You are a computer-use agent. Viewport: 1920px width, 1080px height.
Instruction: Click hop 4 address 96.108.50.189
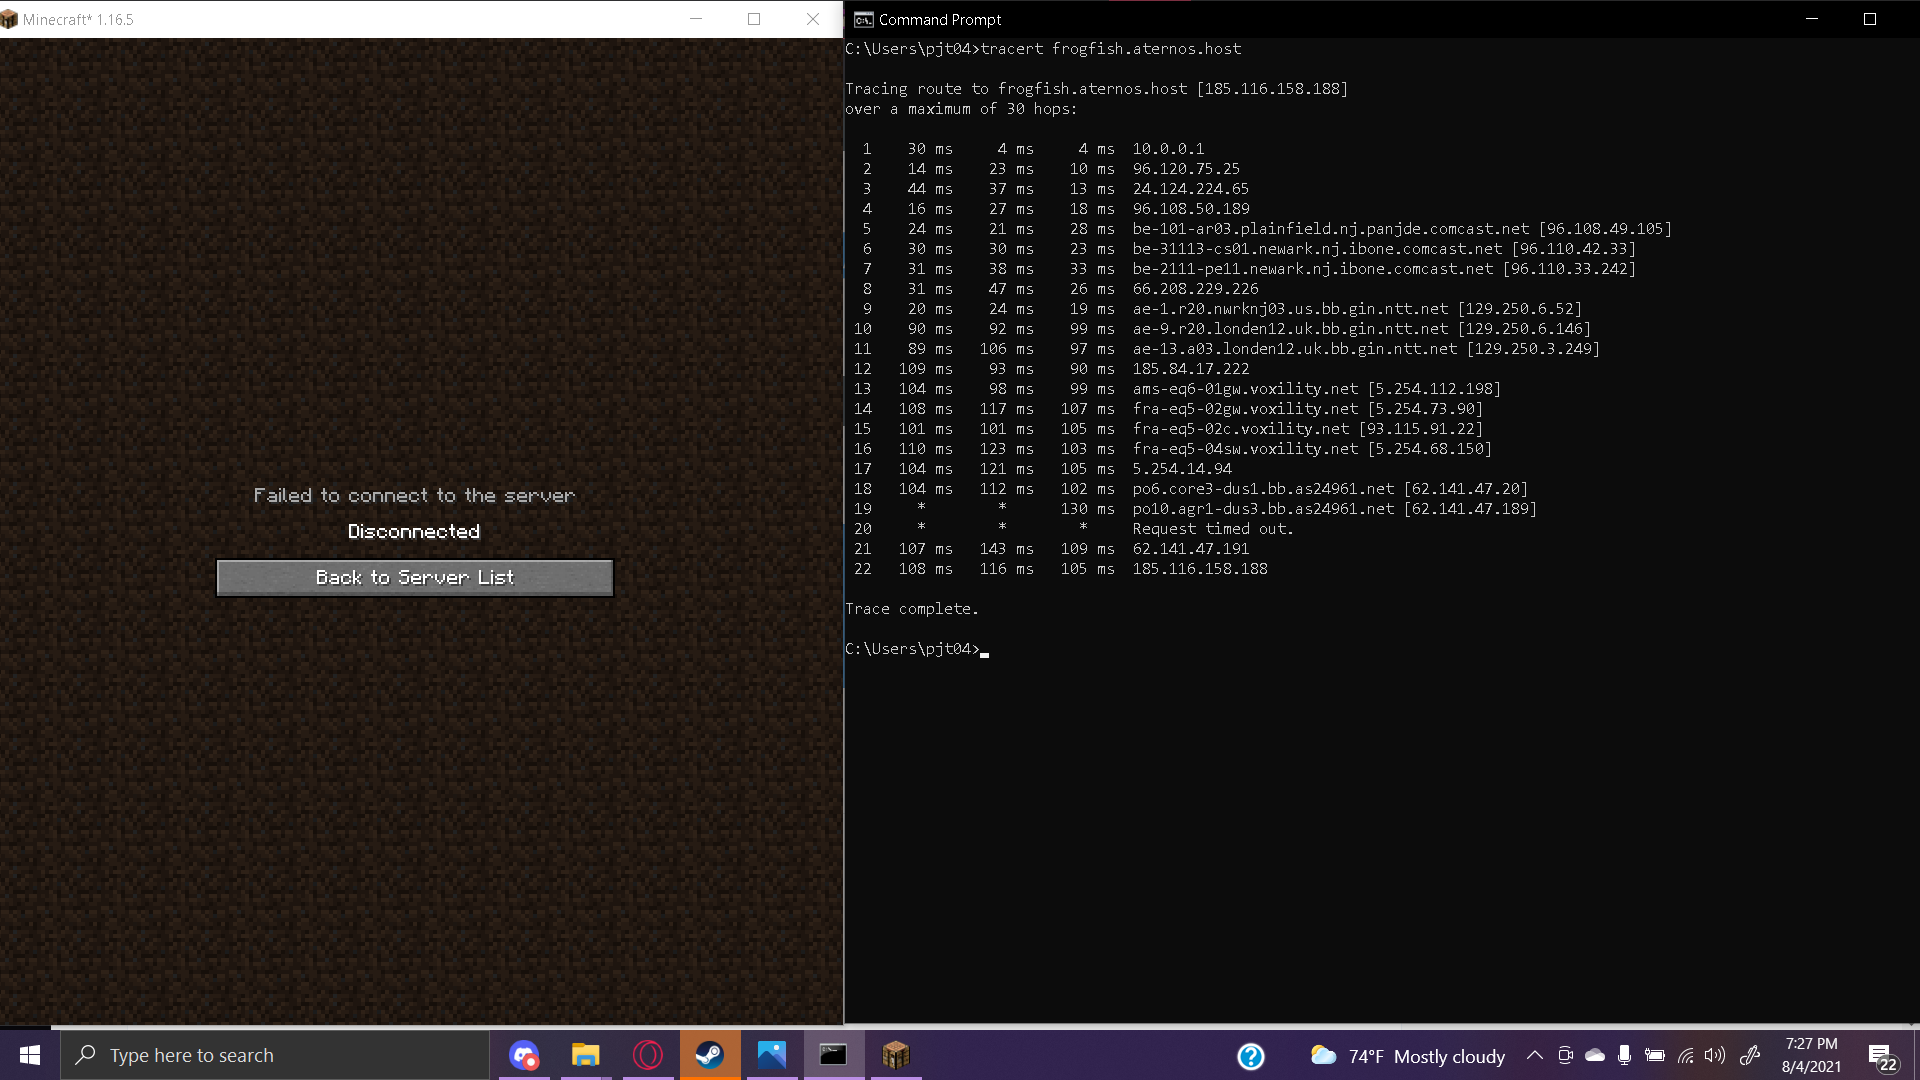(x=1191, y=208)
